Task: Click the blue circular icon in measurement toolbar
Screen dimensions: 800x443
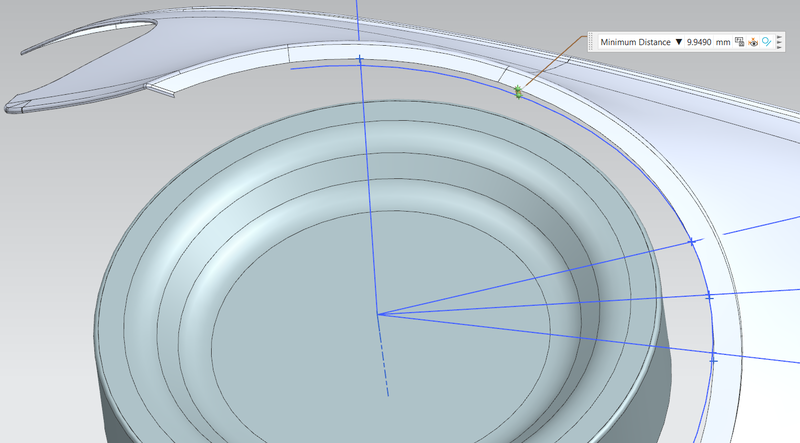Action: coord(766,43)
